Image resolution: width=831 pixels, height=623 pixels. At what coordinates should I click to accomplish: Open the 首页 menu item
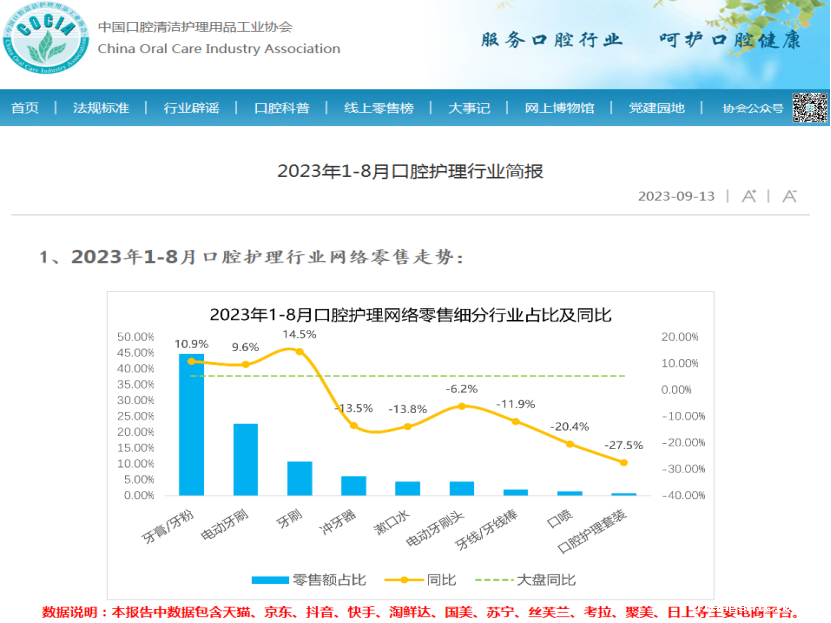point(25,108)
